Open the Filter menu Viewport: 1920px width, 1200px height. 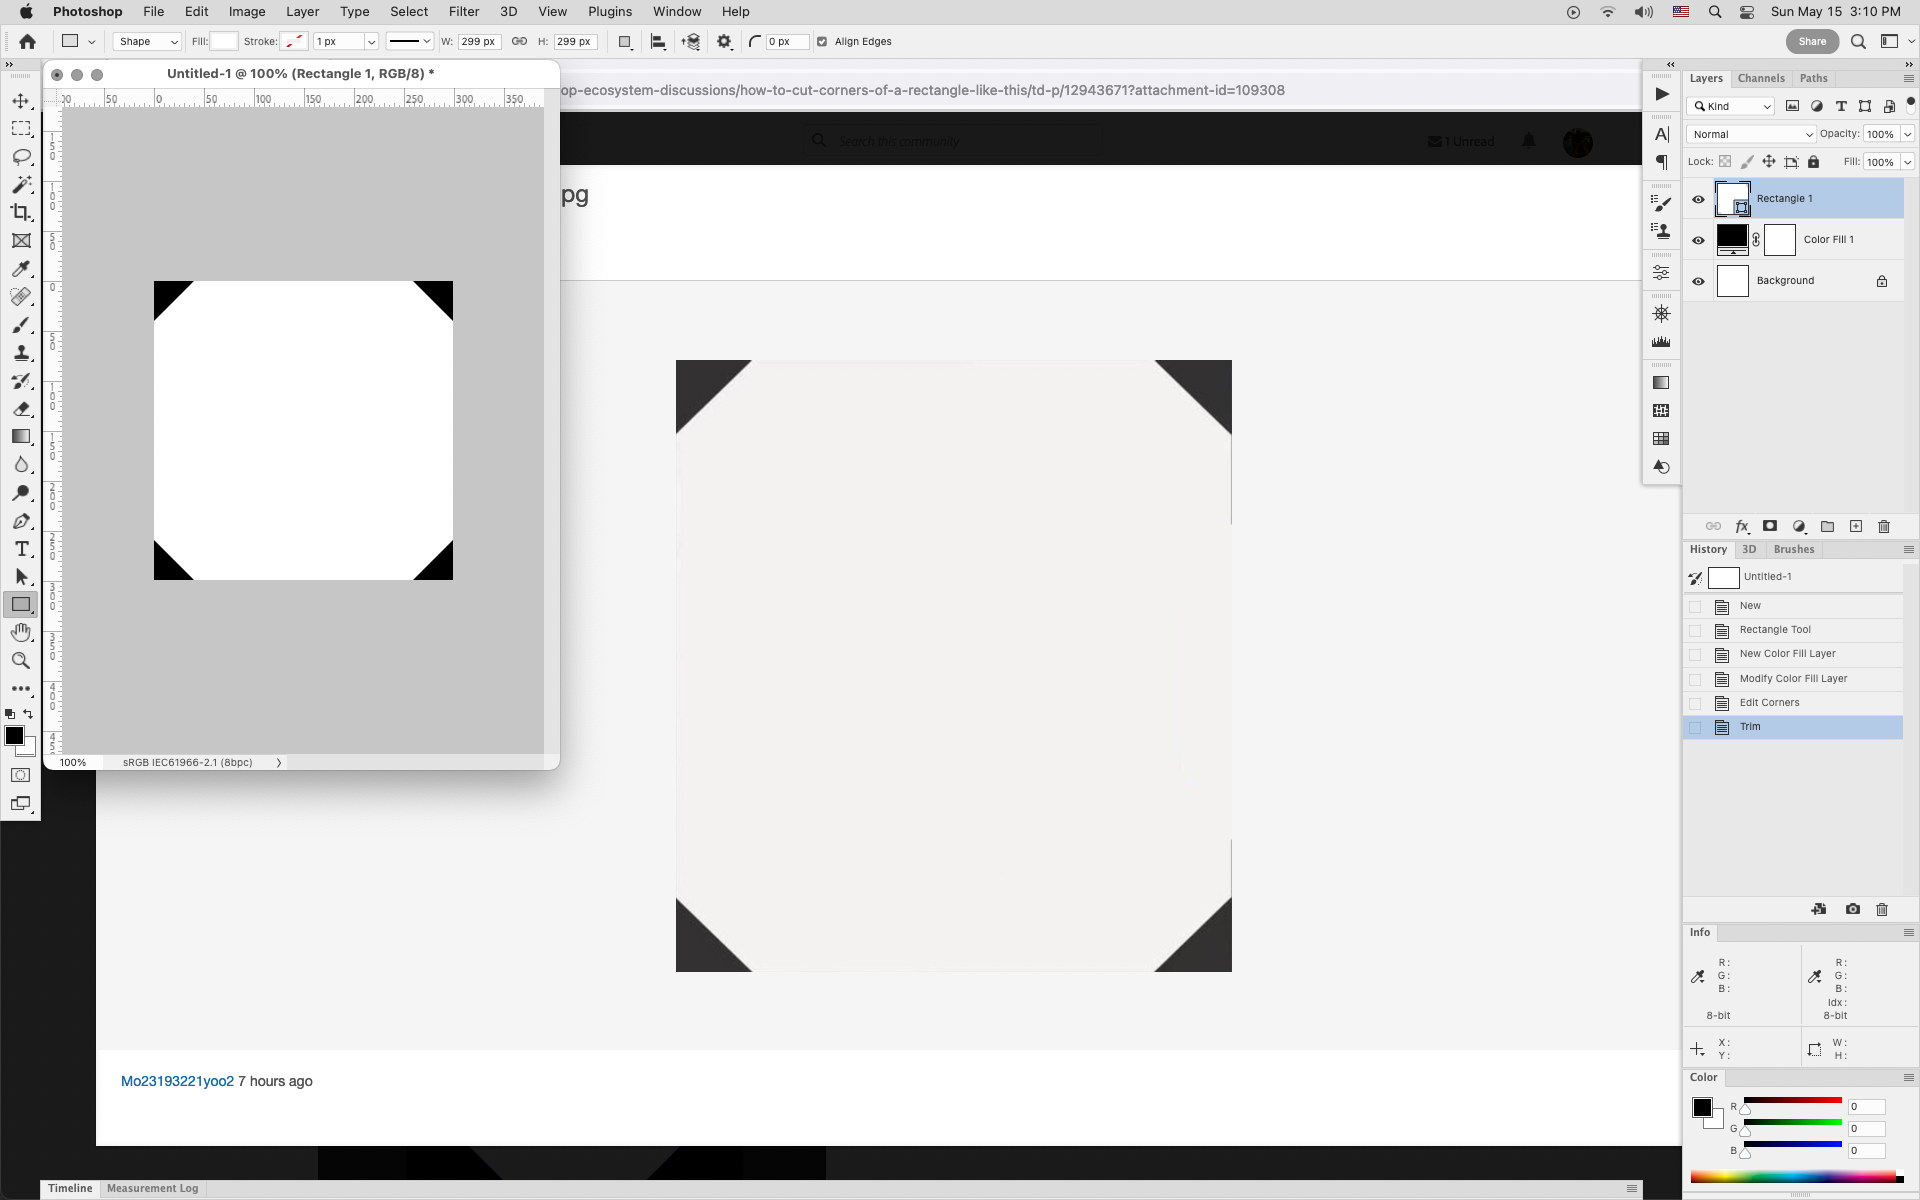coord(463,12)
